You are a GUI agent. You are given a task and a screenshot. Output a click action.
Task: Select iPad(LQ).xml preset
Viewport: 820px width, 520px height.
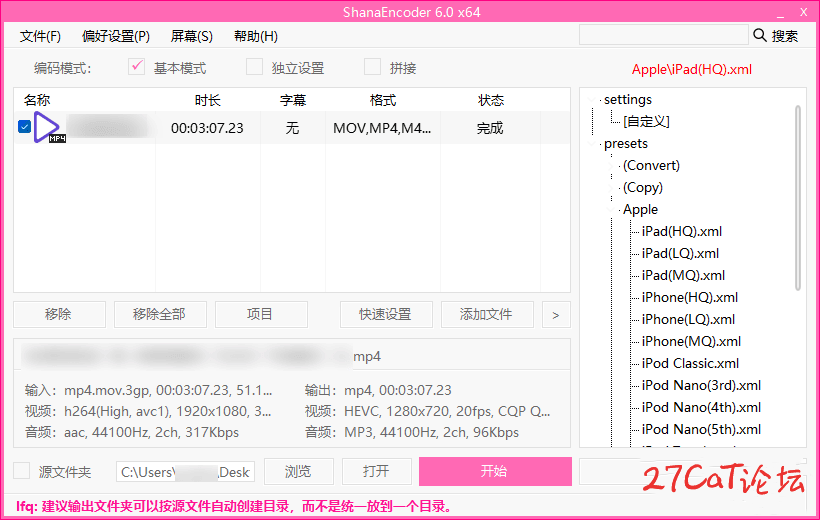pyautogui.click(x=680, y=253)
